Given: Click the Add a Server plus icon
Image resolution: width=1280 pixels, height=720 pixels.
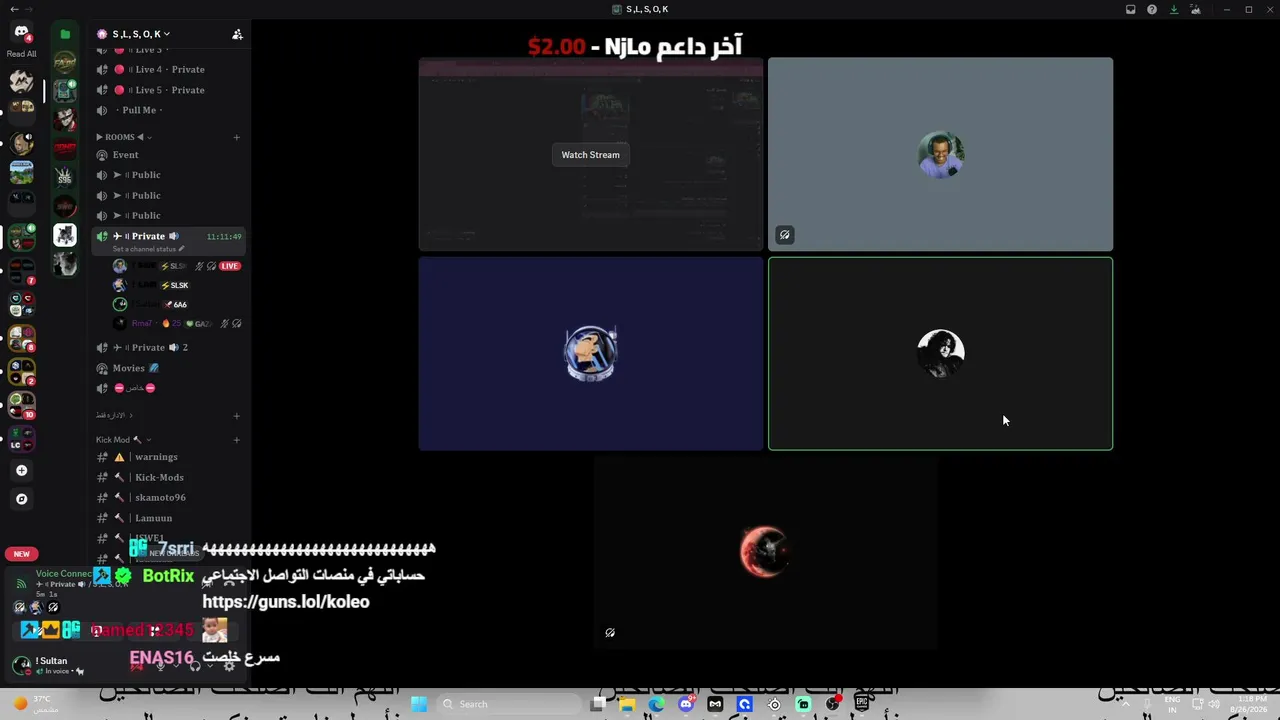Looking at the screenshot, I should (21, 470).
